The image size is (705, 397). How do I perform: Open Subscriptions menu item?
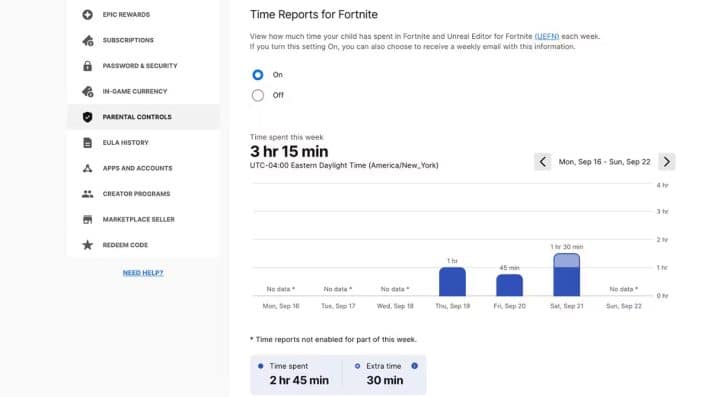pyautogui.click(x=143, y=40)
